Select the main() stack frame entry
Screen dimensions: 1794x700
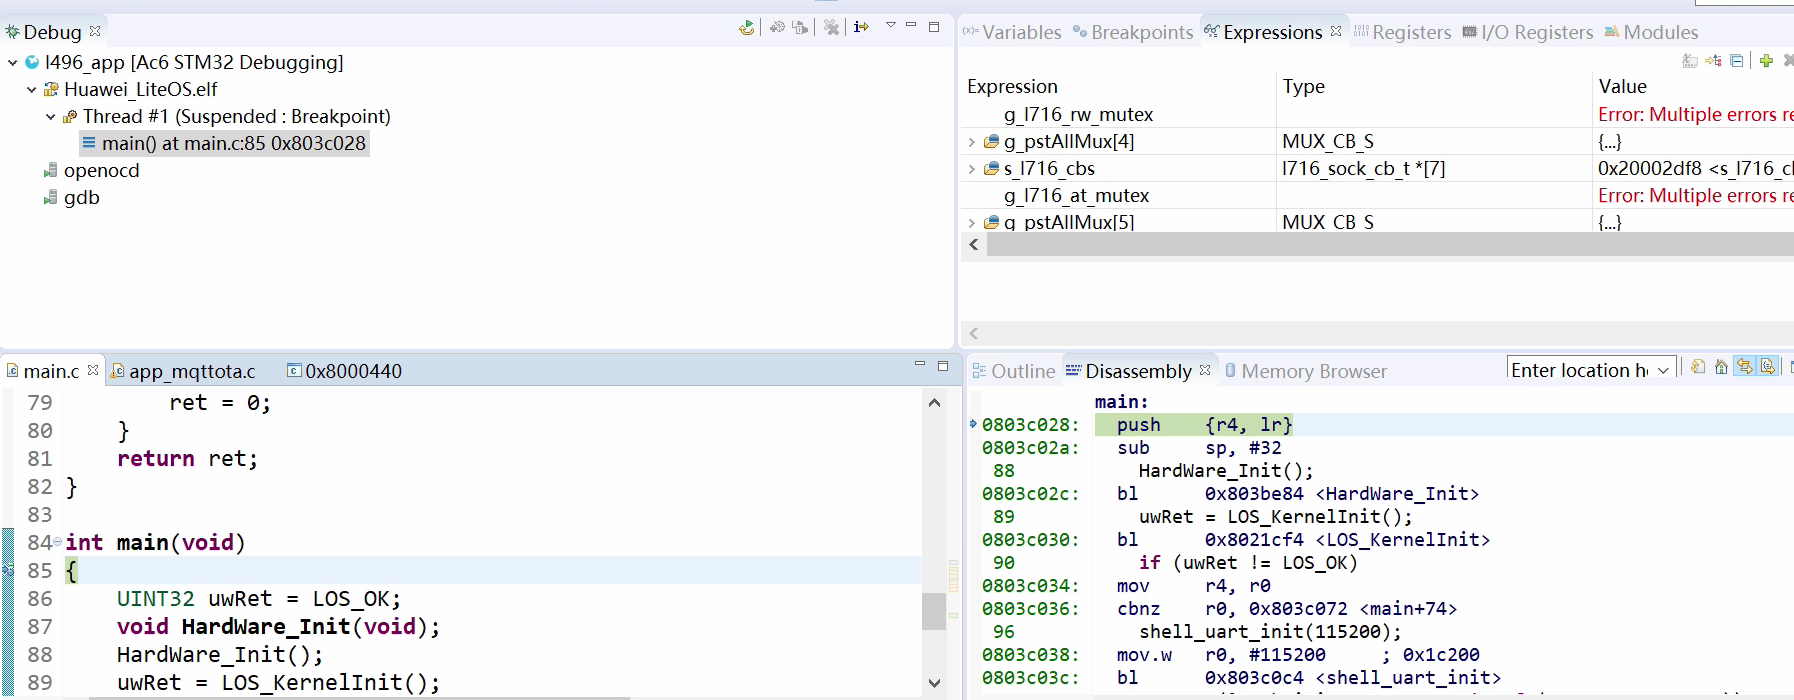(x=232, y=144)
